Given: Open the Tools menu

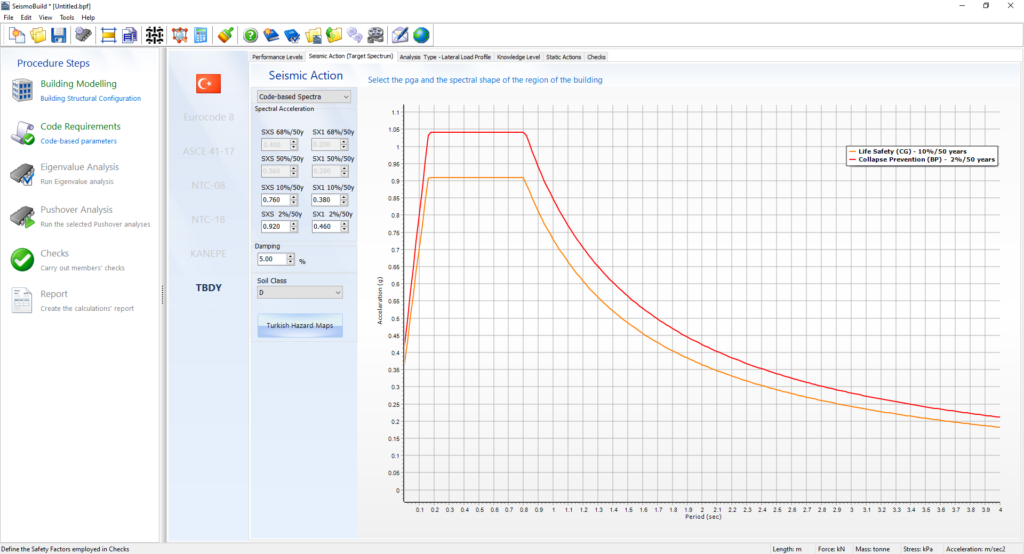Looking at the screenshot, I should (66, 17).
